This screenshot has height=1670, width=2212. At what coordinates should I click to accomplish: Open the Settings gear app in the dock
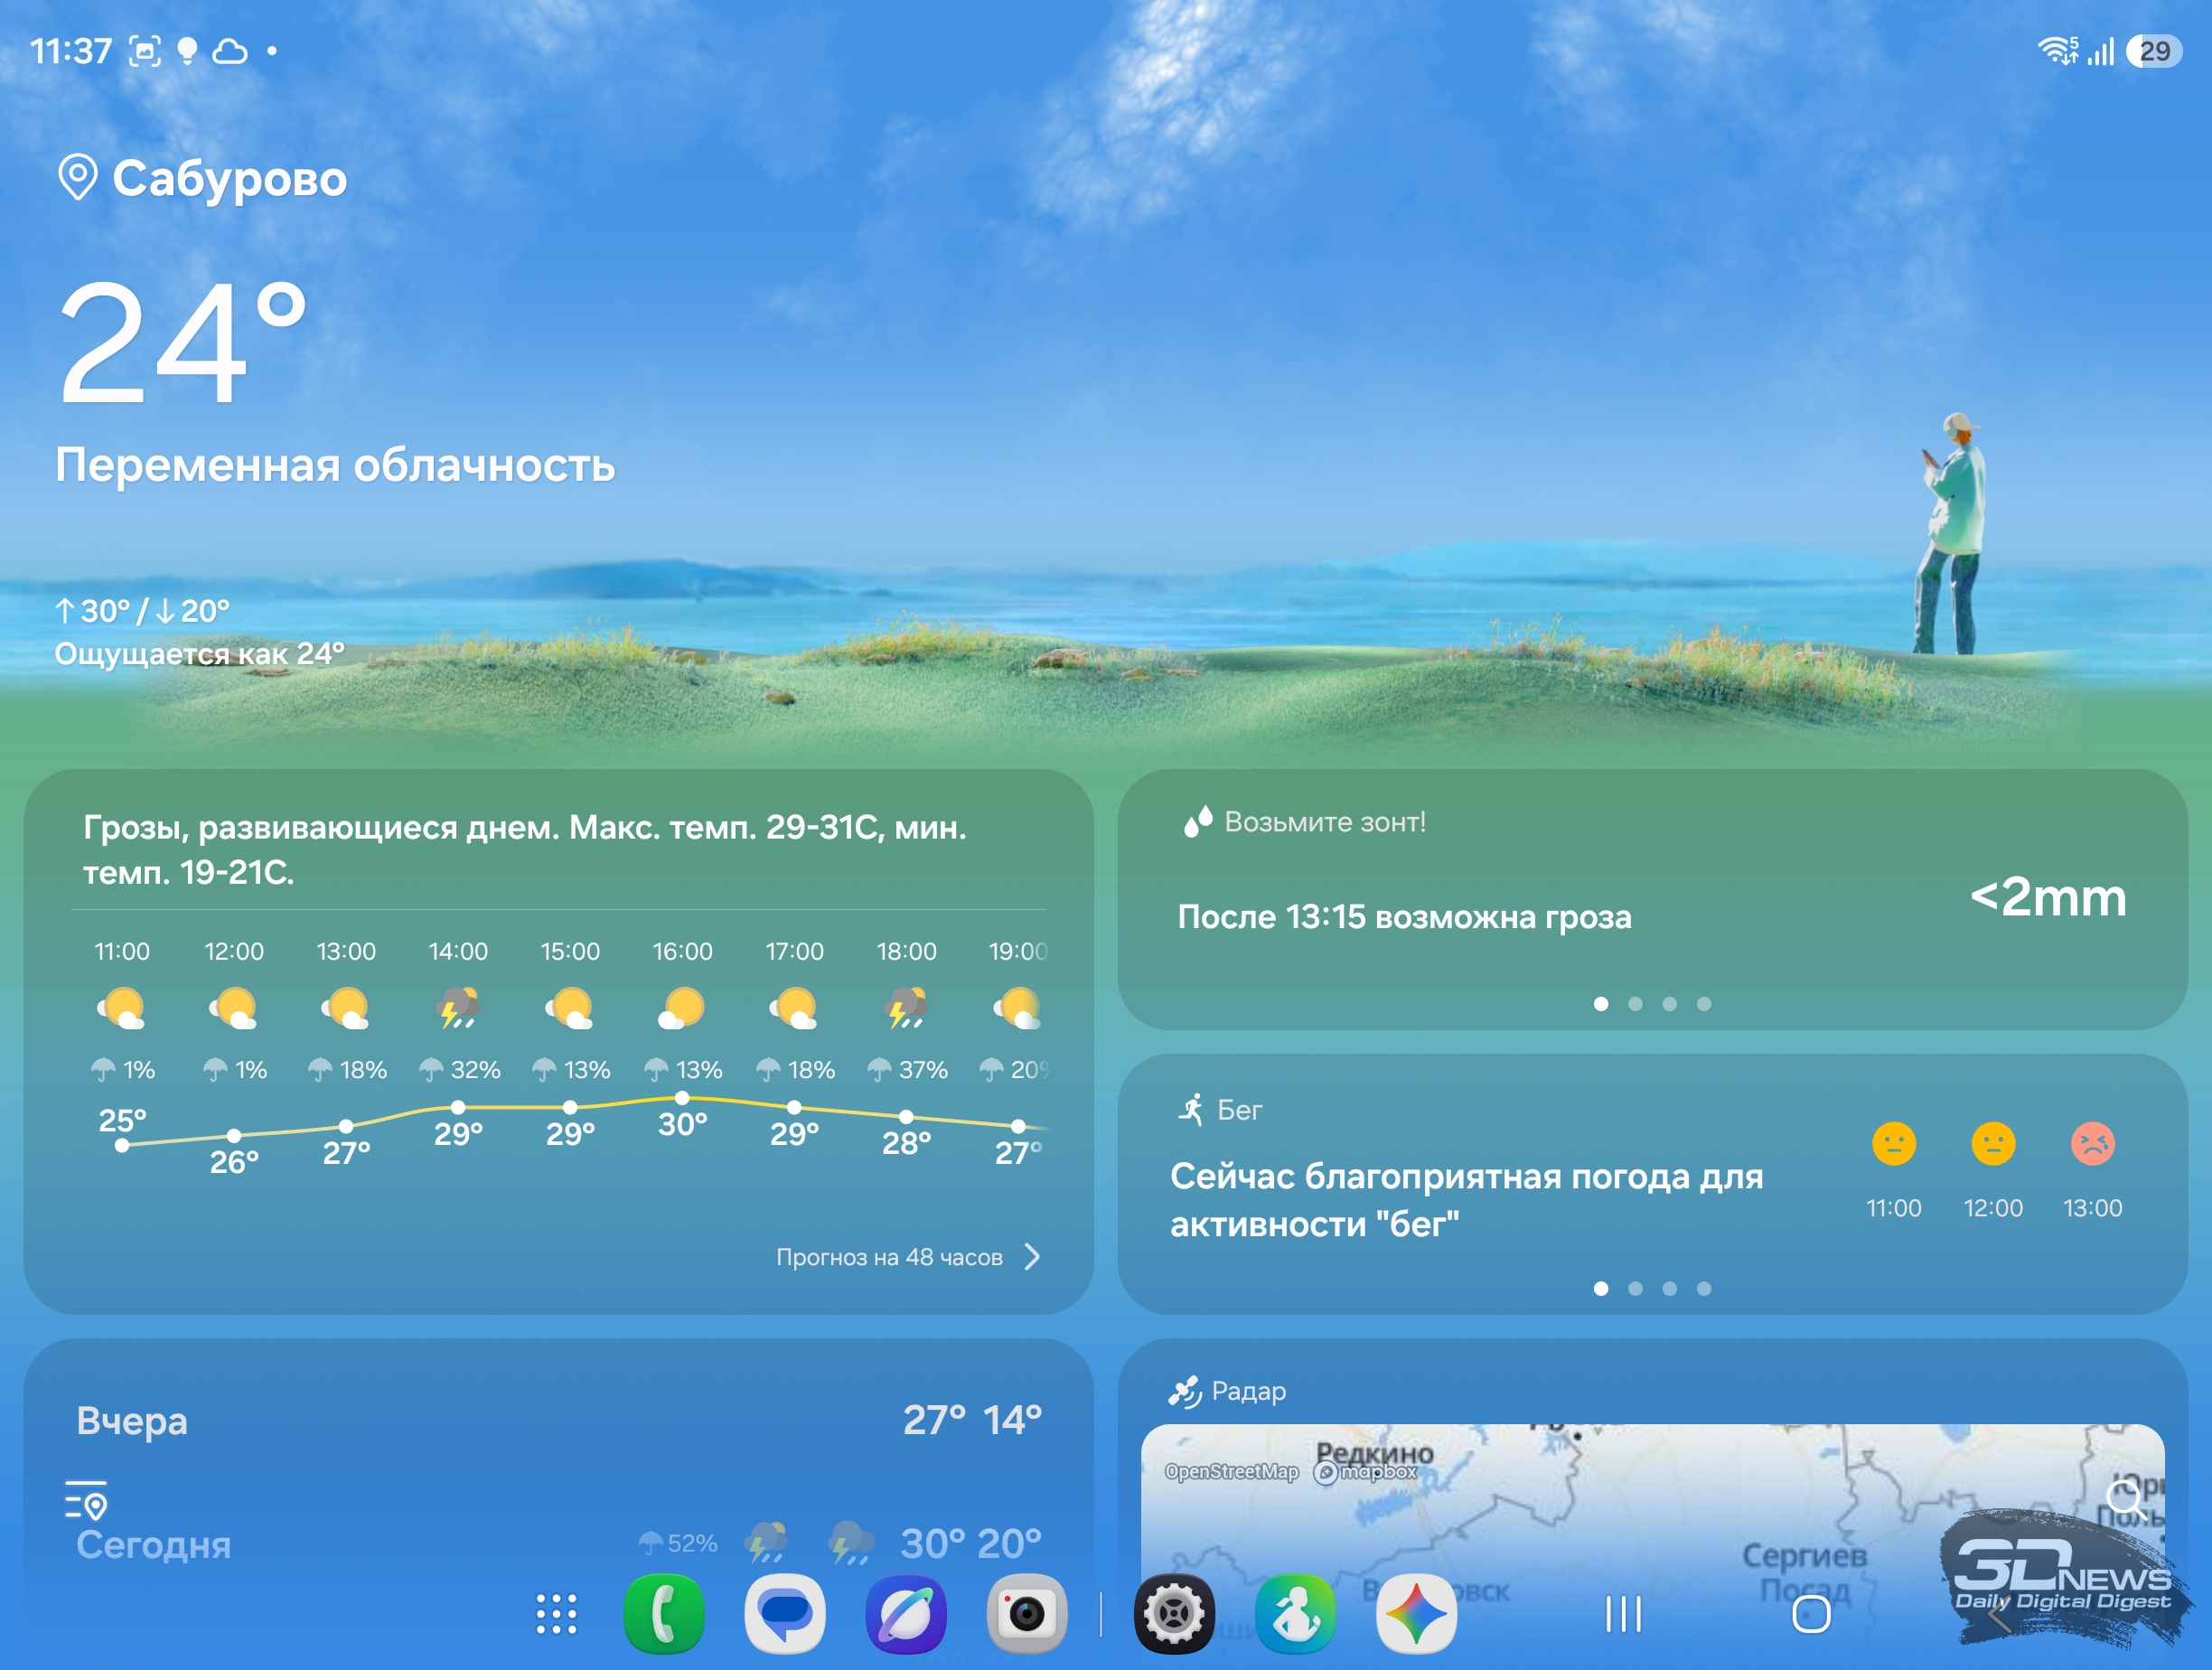point(1174,1614)
